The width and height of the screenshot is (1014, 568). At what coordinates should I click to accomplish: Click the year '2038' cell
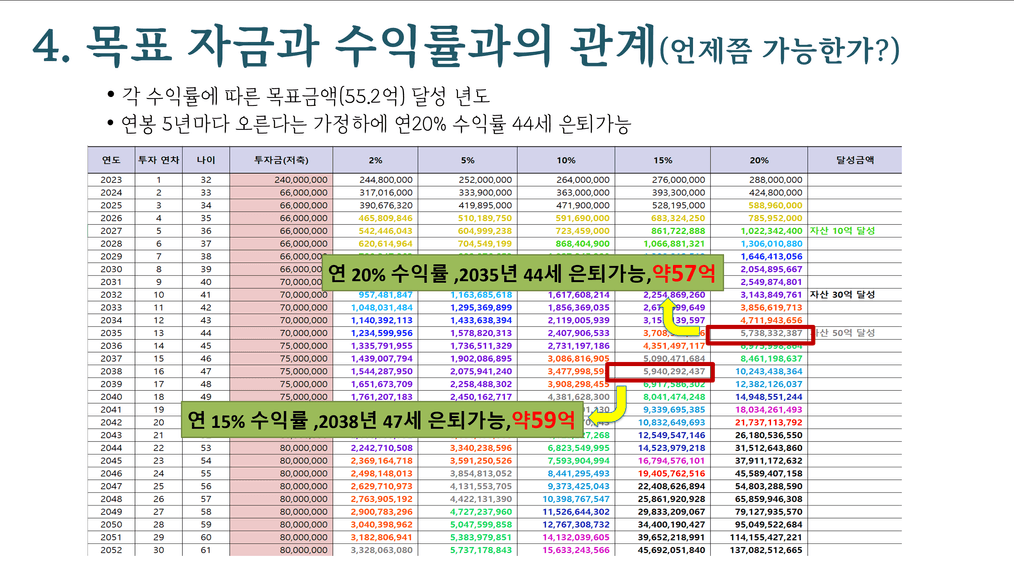pos(111,371)
